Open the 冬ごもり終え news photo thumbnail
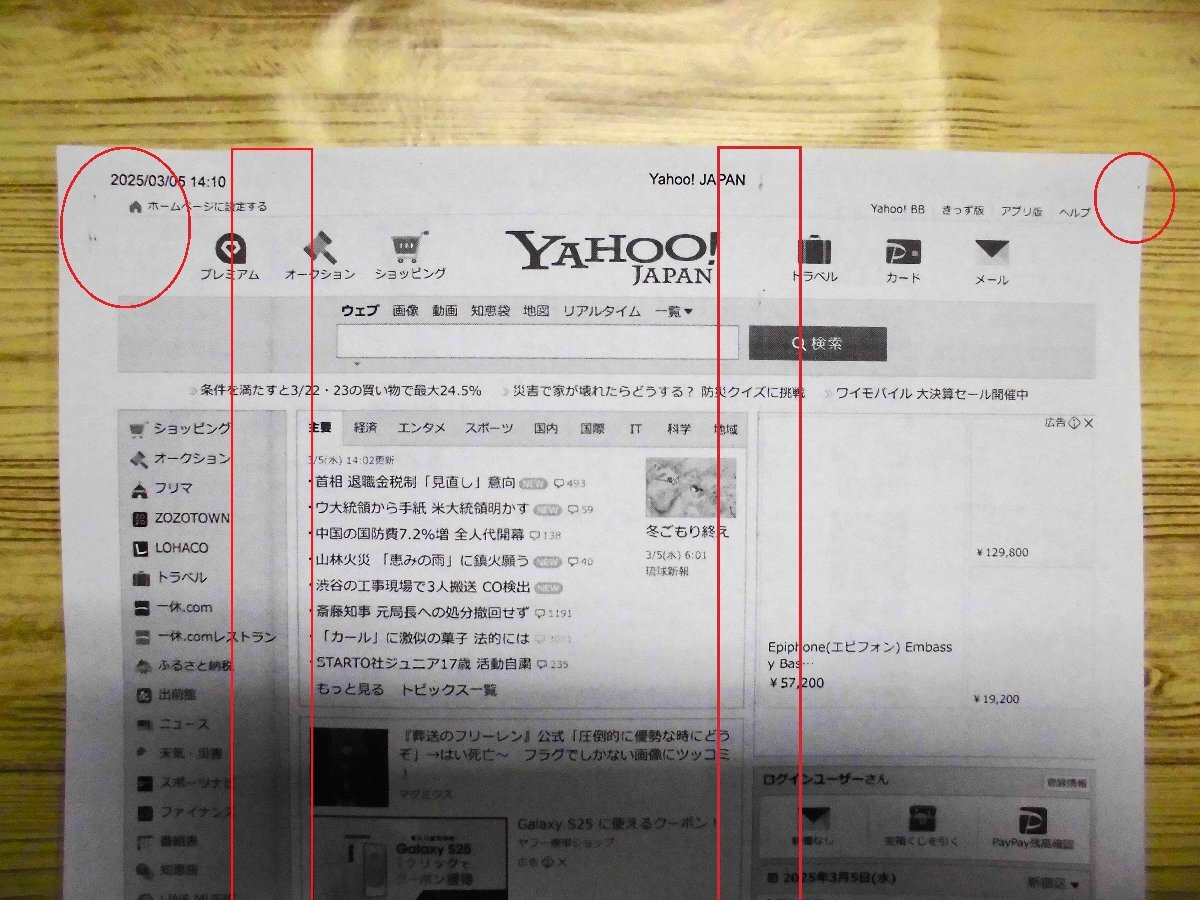Image resolution: width=1200 pixels, height=900 pixels. (690, 488)
